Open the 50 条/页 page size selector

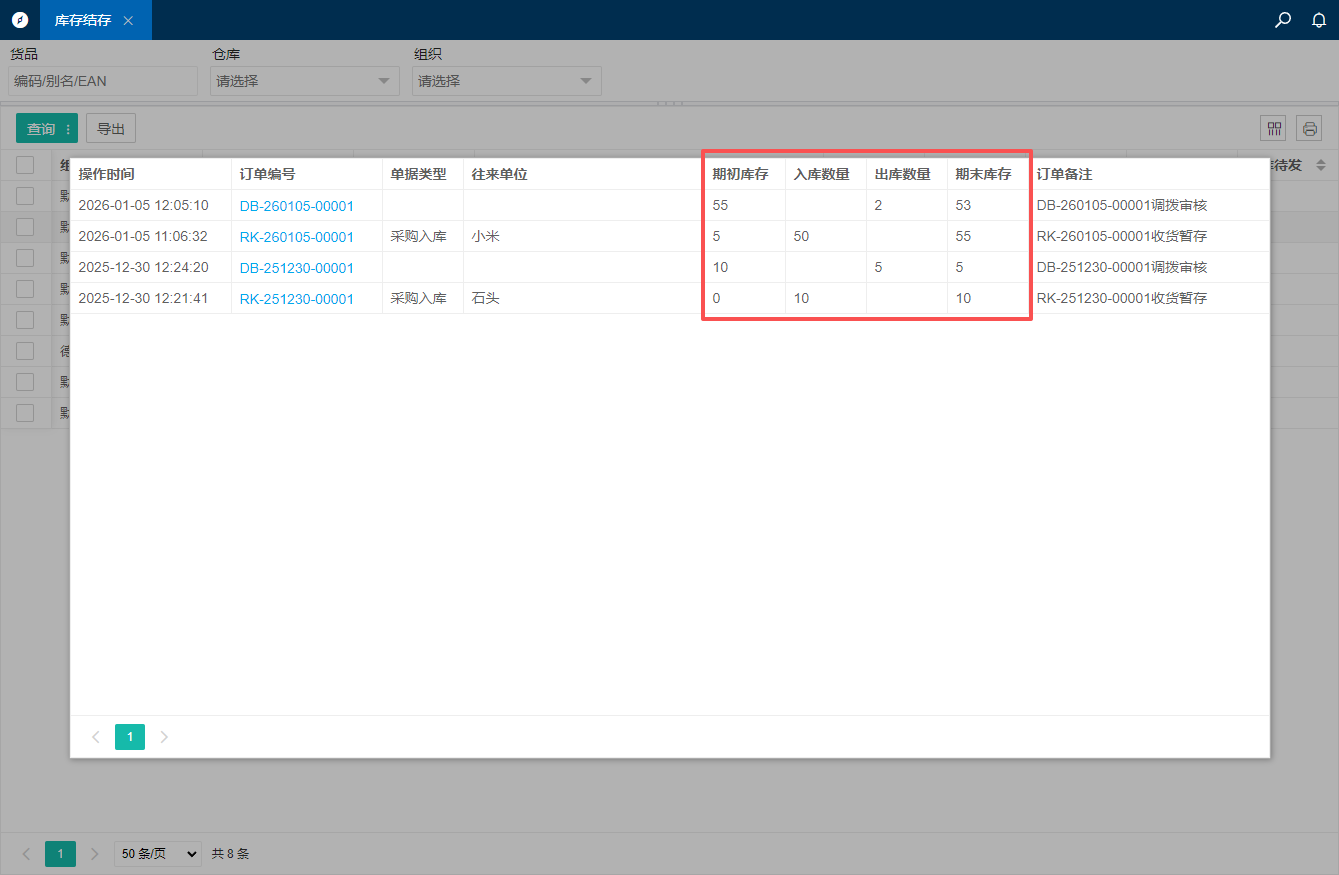tap(157, 854)
